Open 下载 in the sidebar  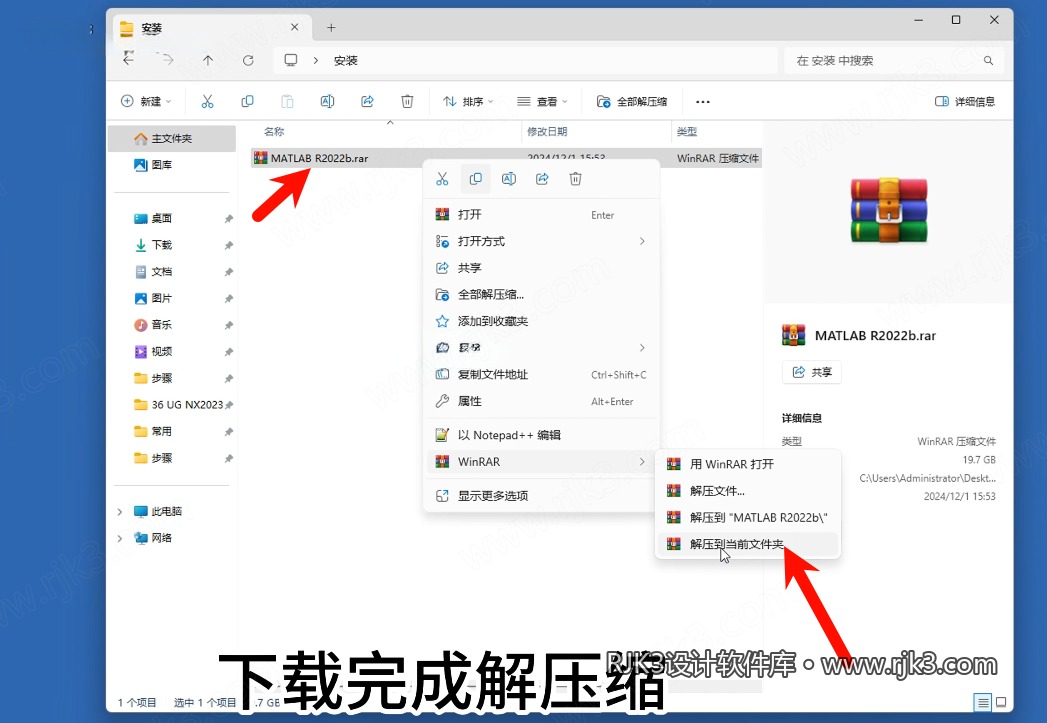[172, 245]
